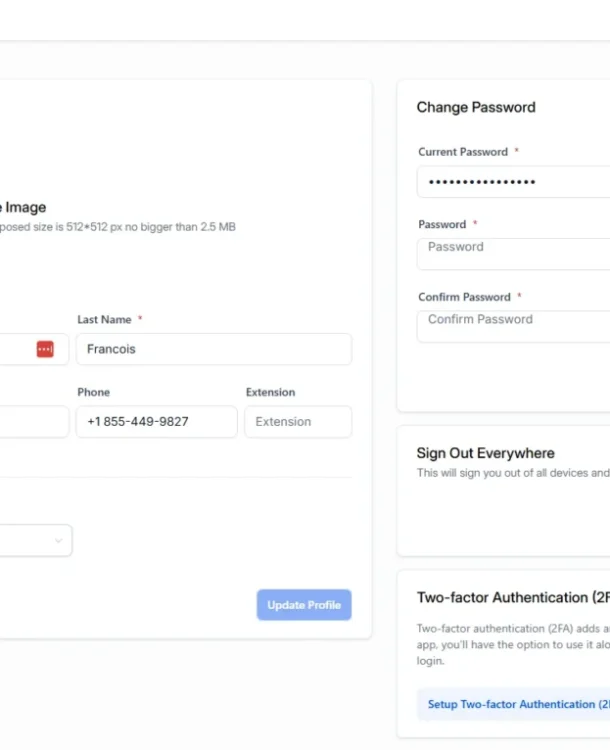The image size is (610, 750).
Task: Click the red password manager icon
Action: [x=45, y=349]
